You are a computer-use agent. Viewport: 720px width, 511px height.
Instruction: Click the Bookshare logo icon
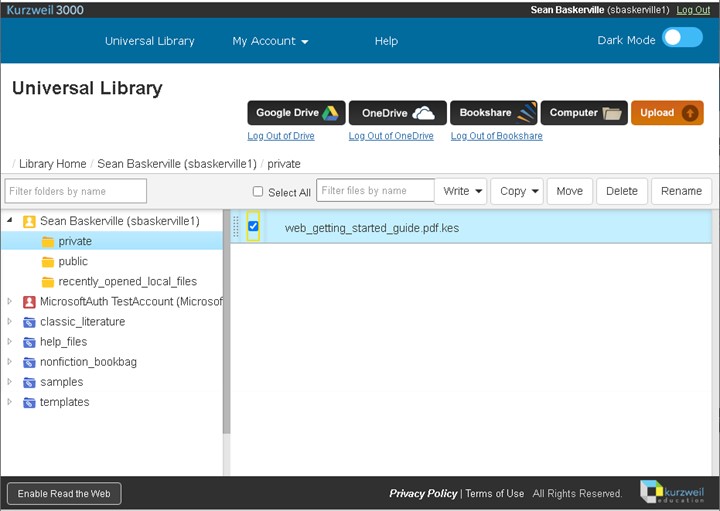pyautogui.click(x=525, y=113)
